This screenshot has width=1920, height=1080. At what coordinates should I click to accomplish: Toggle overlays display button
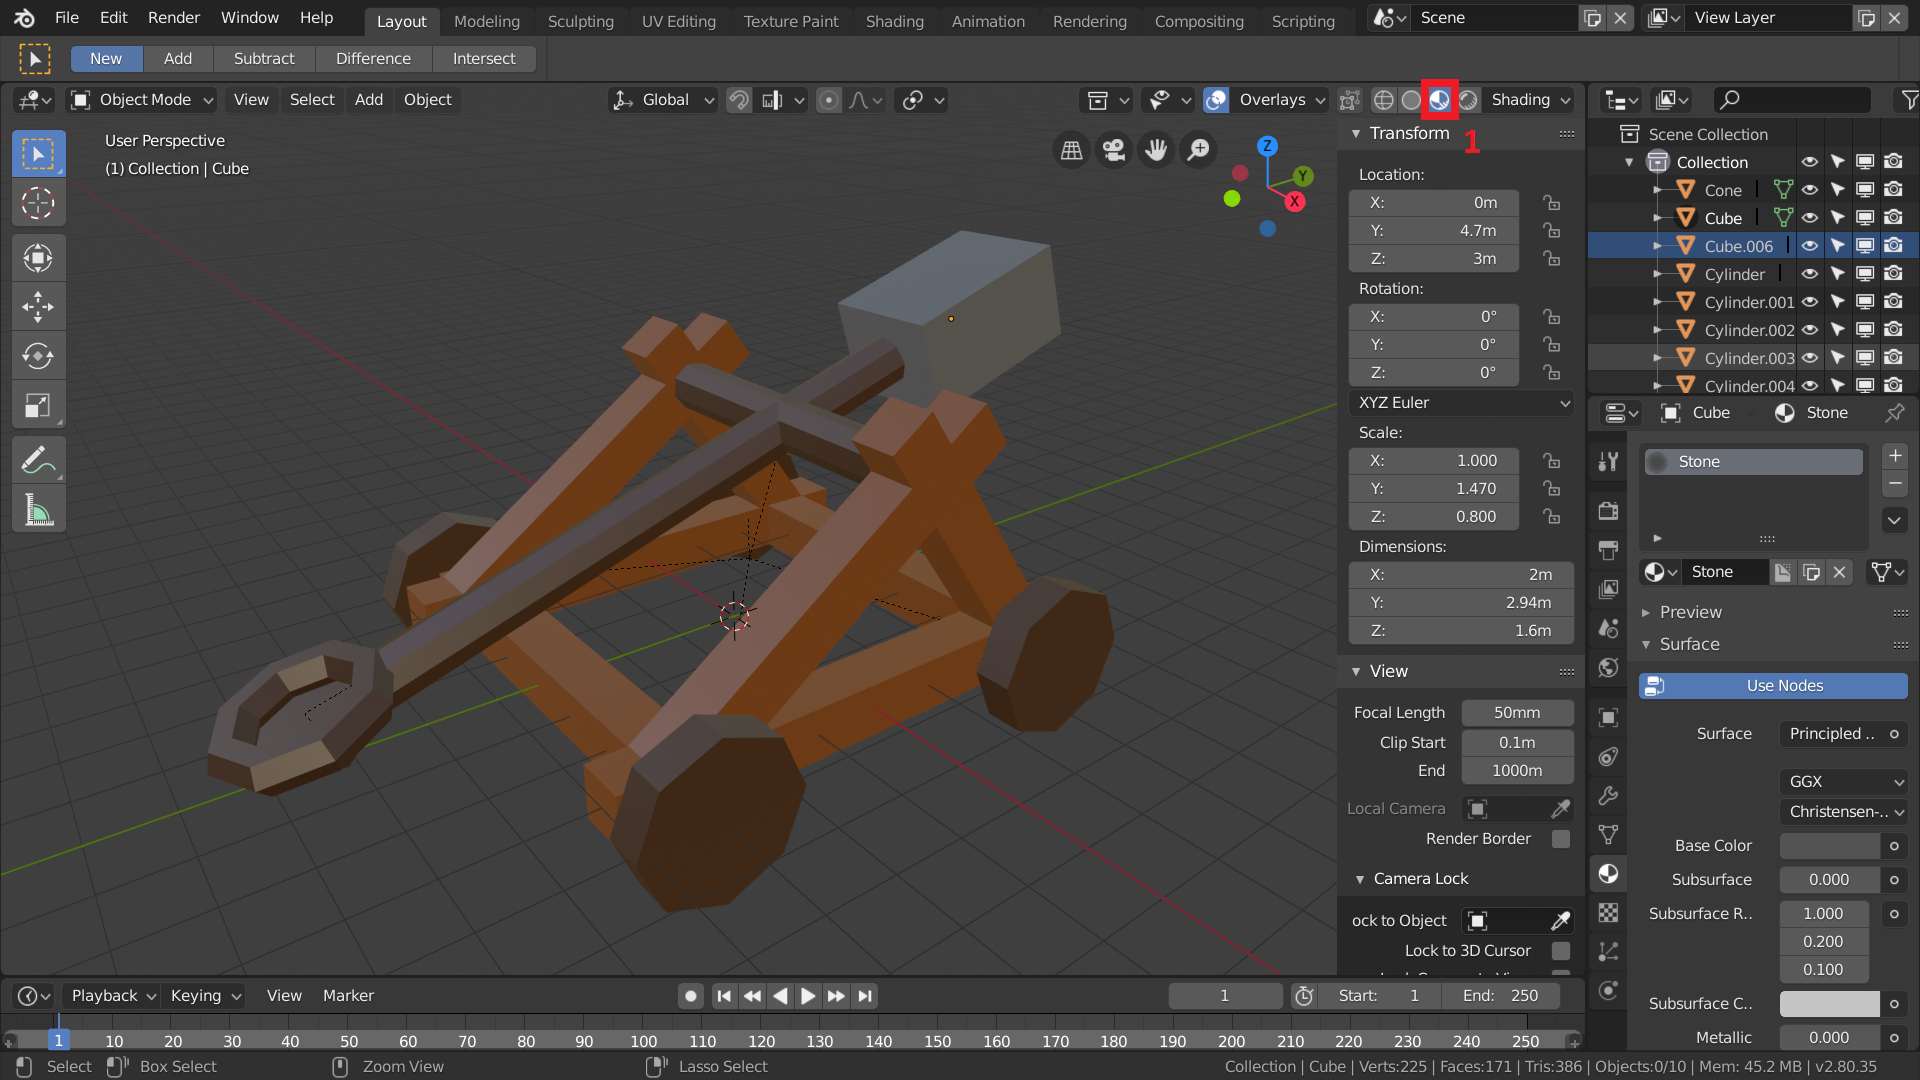click(x=1217, y=100)
